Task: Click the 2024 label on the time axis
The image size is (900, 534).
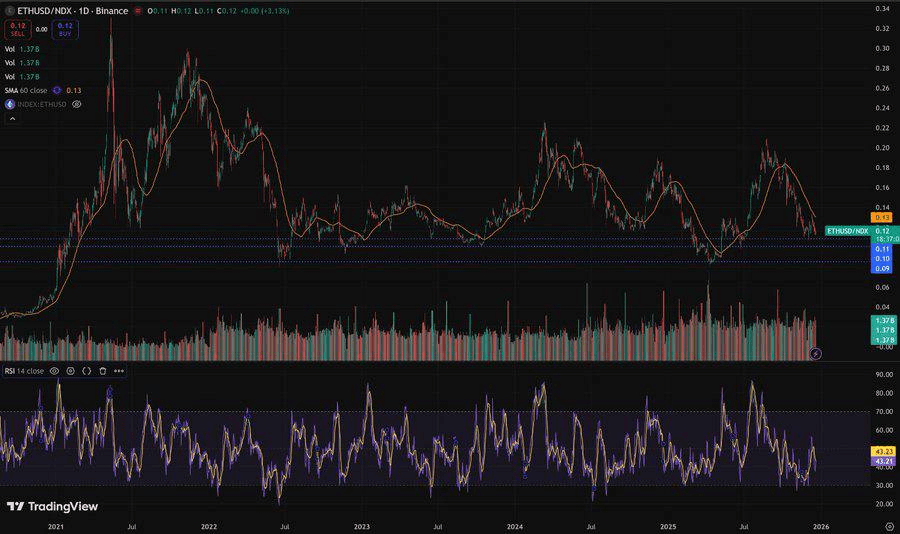Action: 515,527
